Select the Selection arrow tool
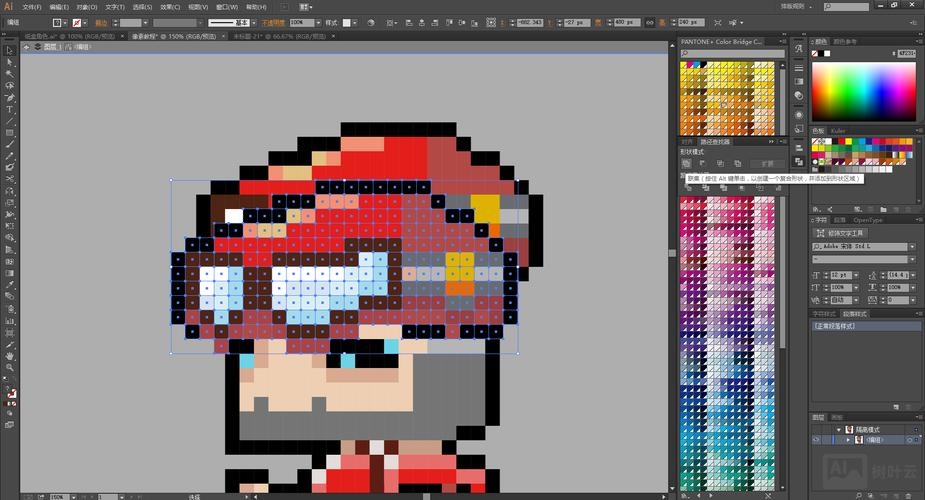 [10, 50]
